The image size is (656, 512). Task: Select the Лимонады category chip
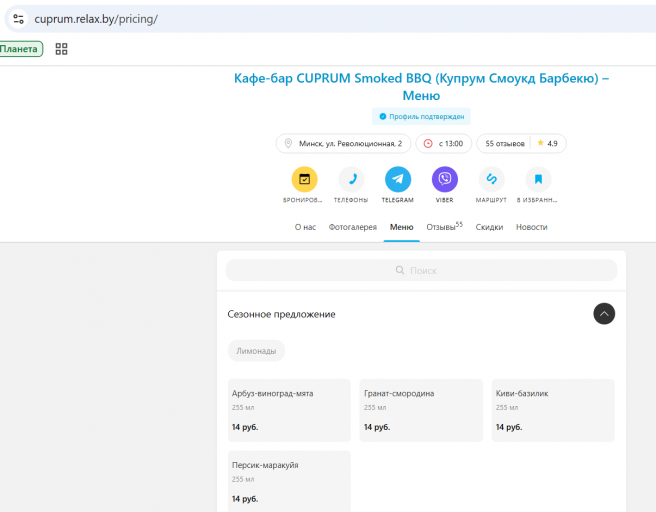pos(256,351)
